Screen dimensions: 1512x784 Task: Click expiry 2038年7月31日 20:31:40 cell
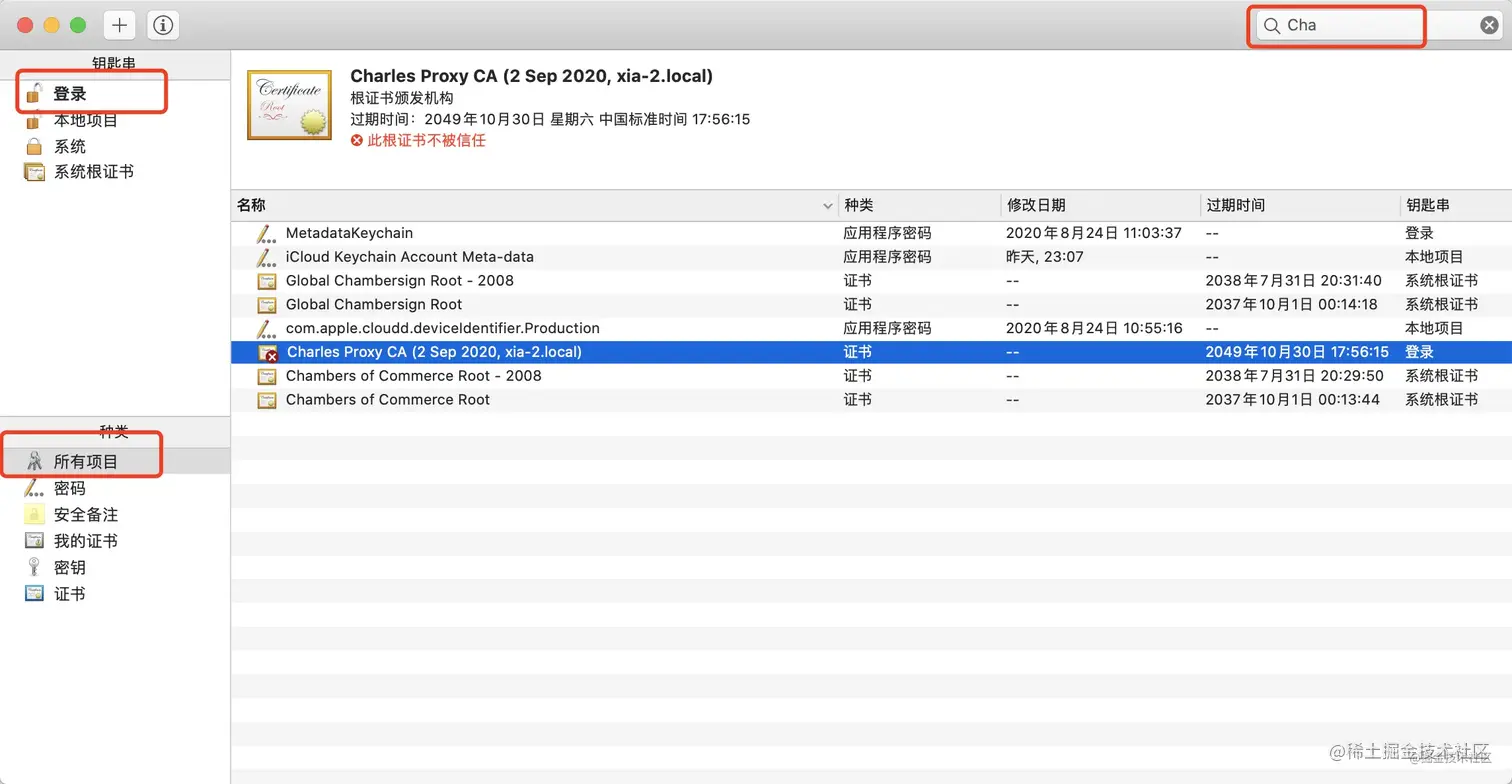point(1294,281)
